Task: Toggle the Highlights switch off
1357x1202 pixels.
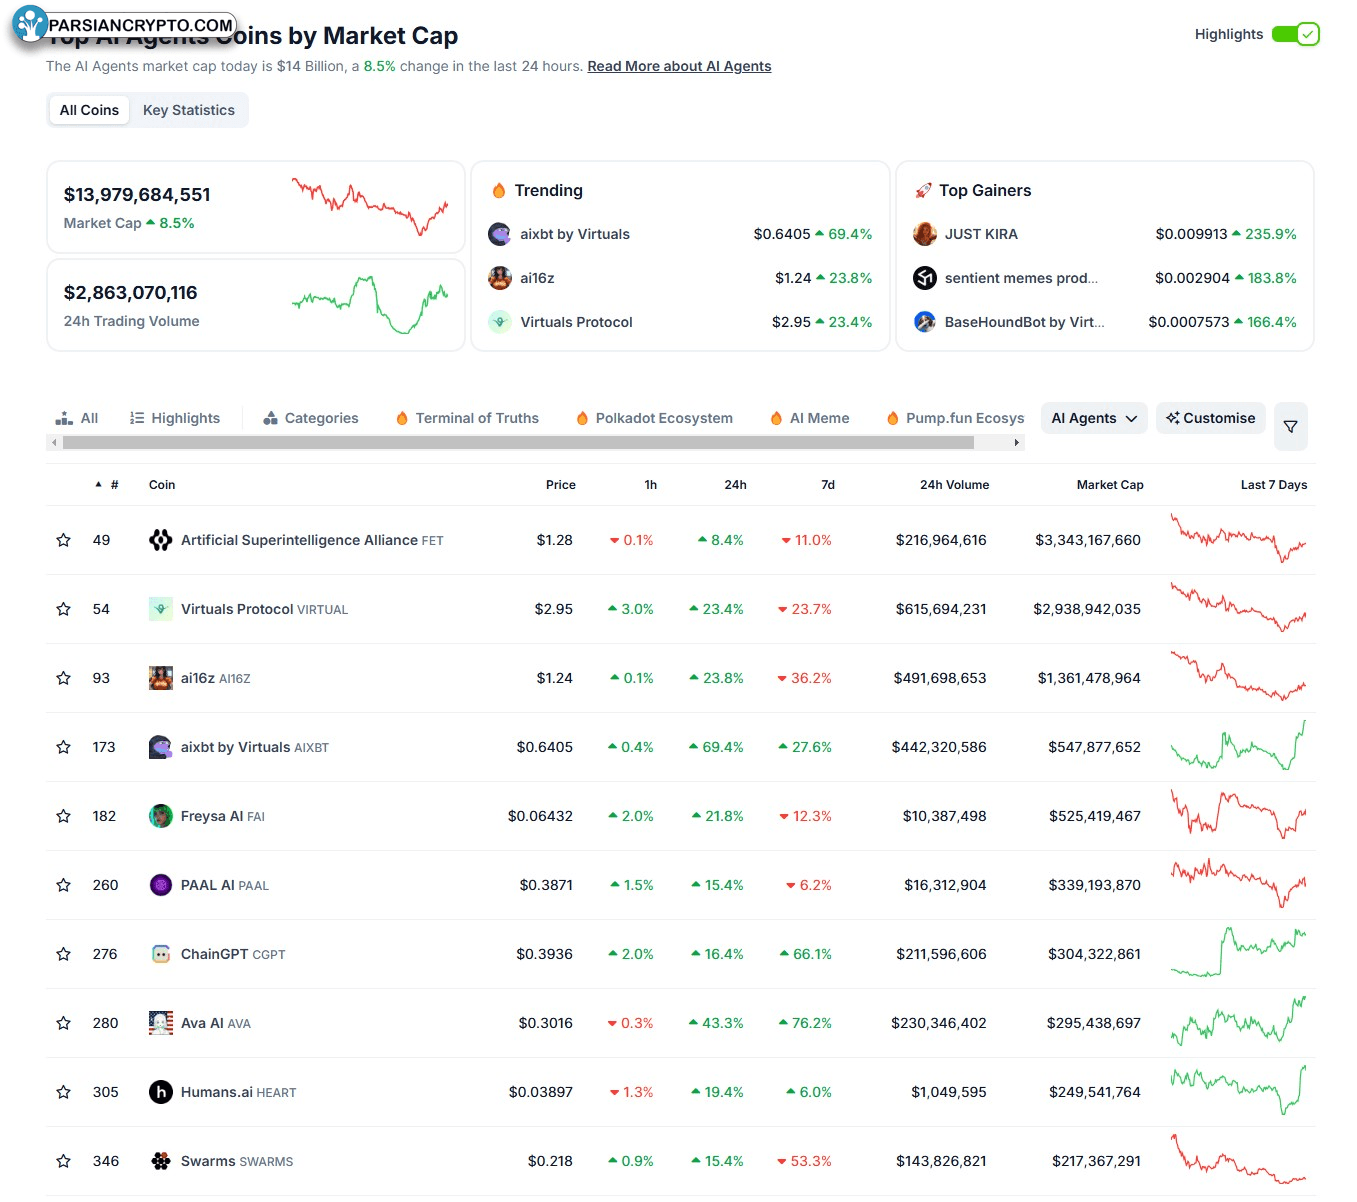Action: click(1296, 34)
